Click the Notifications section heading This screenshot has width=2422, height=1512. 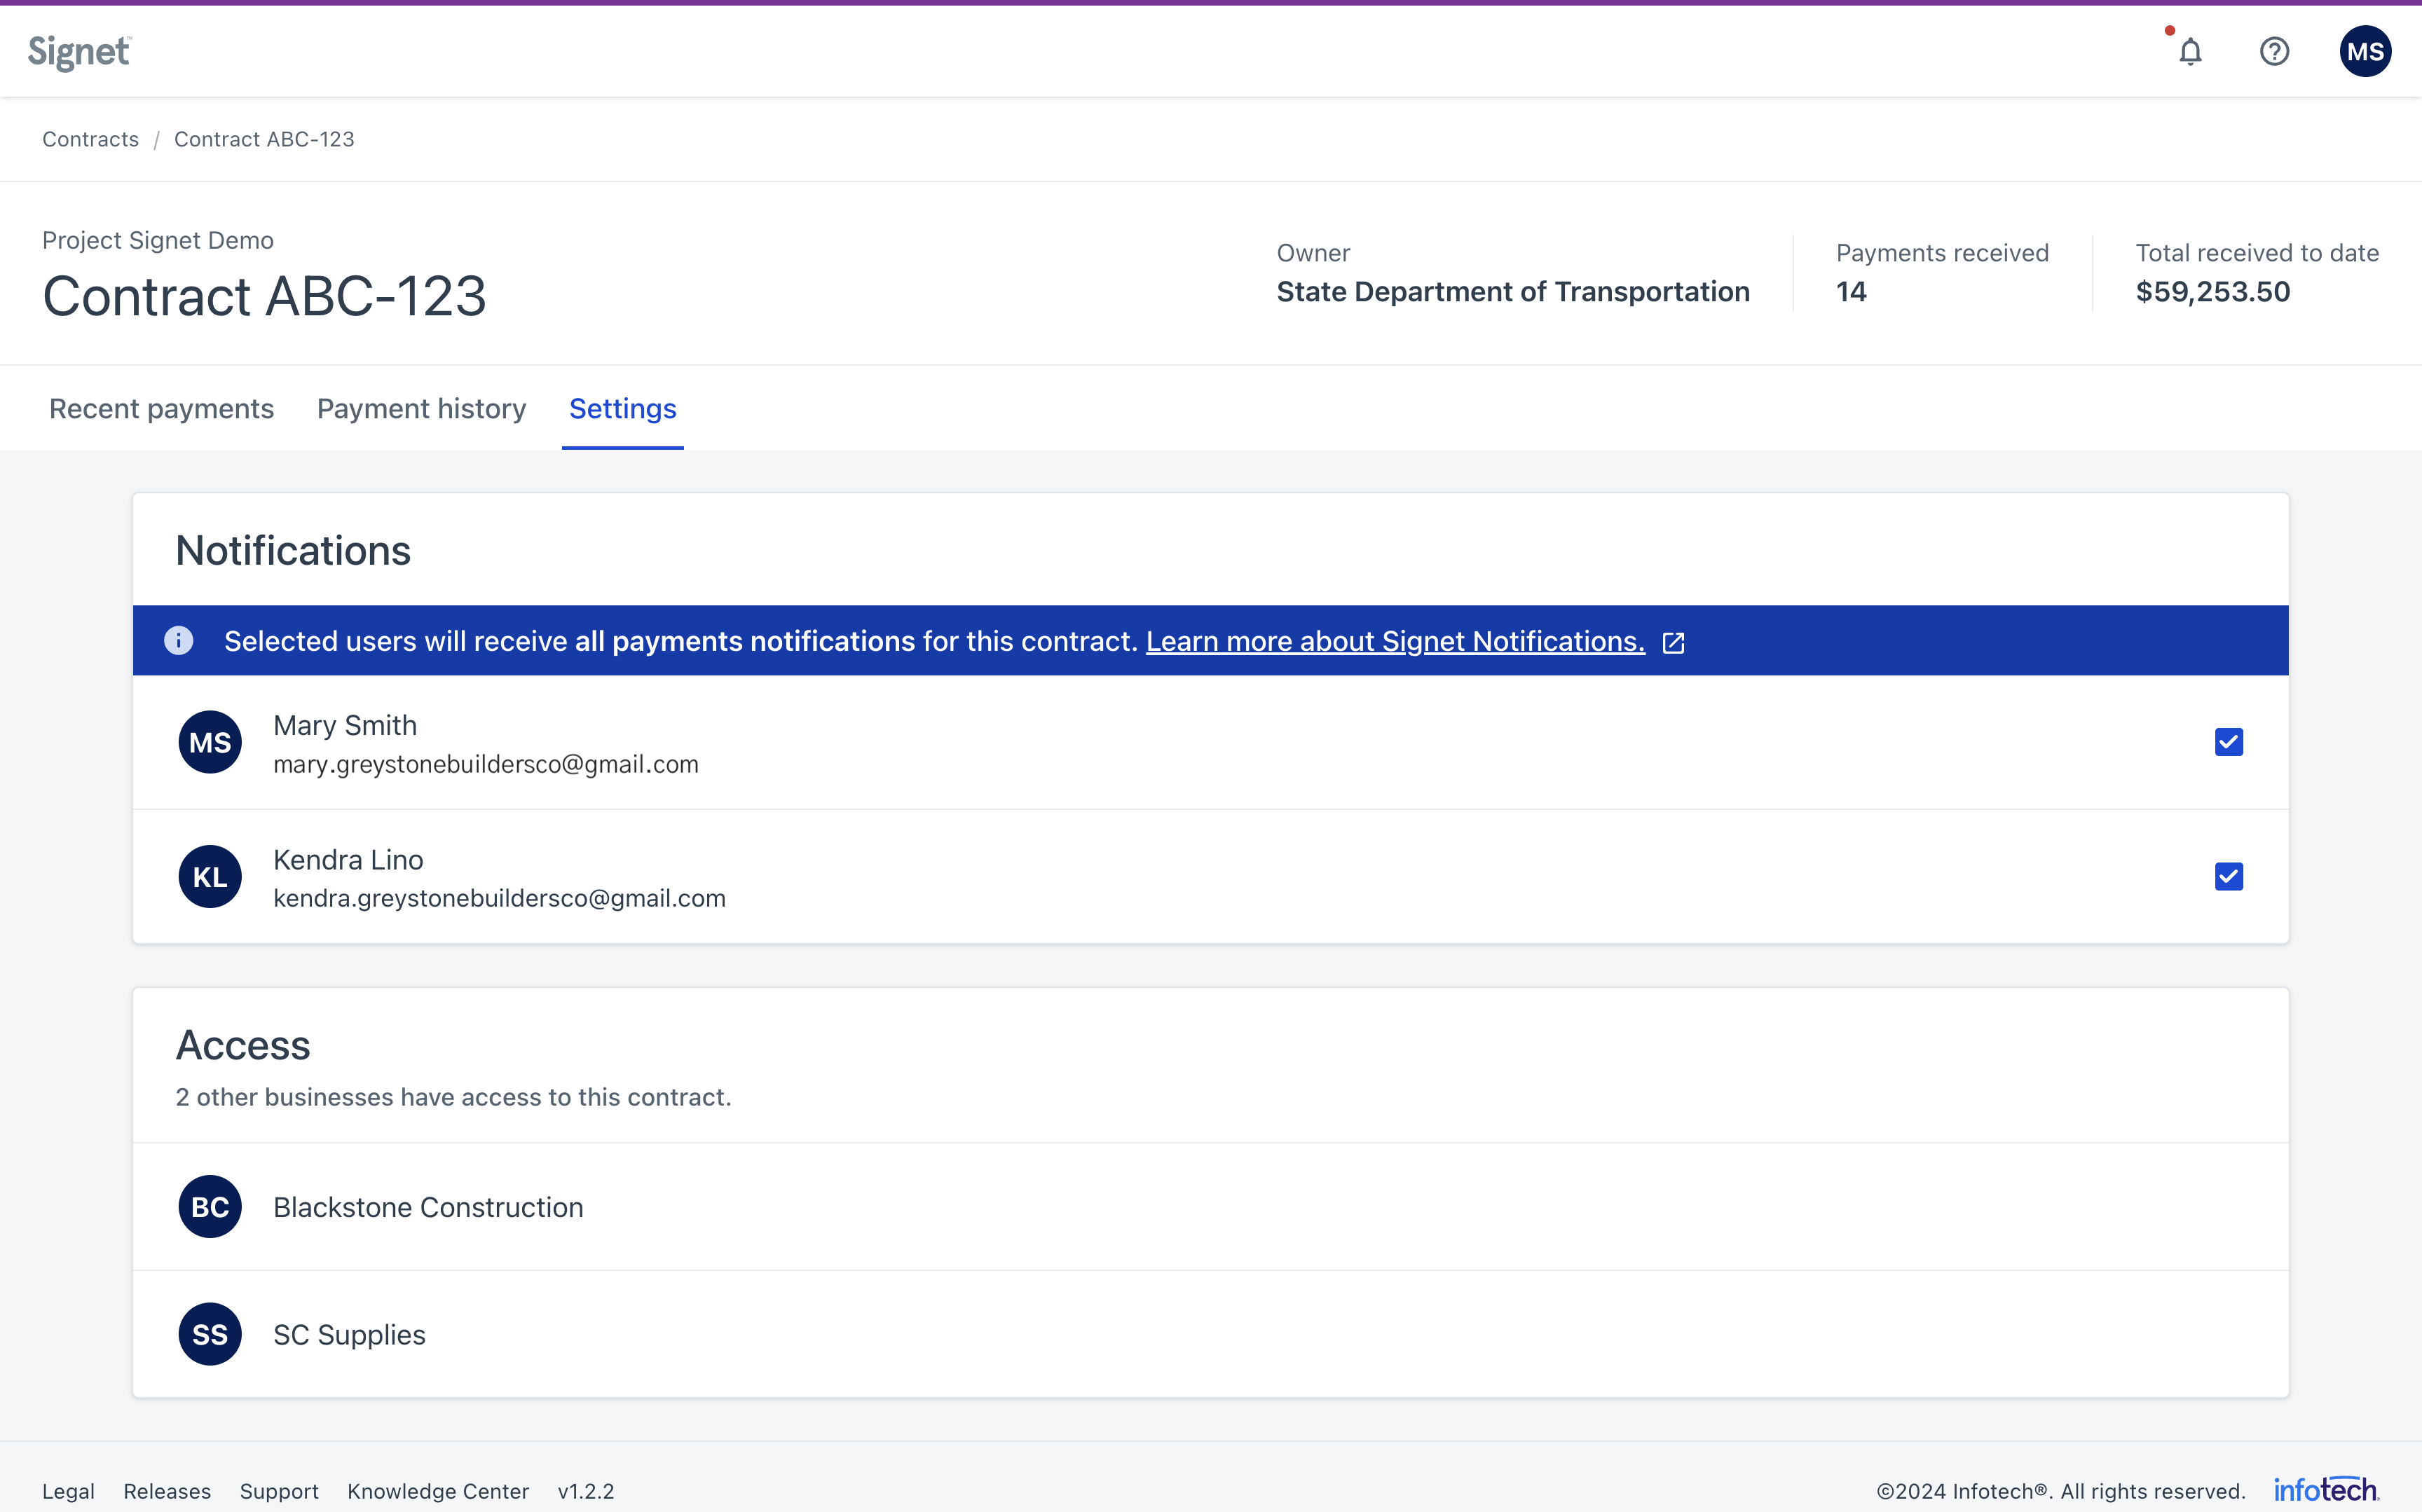(x=293, y=550)
